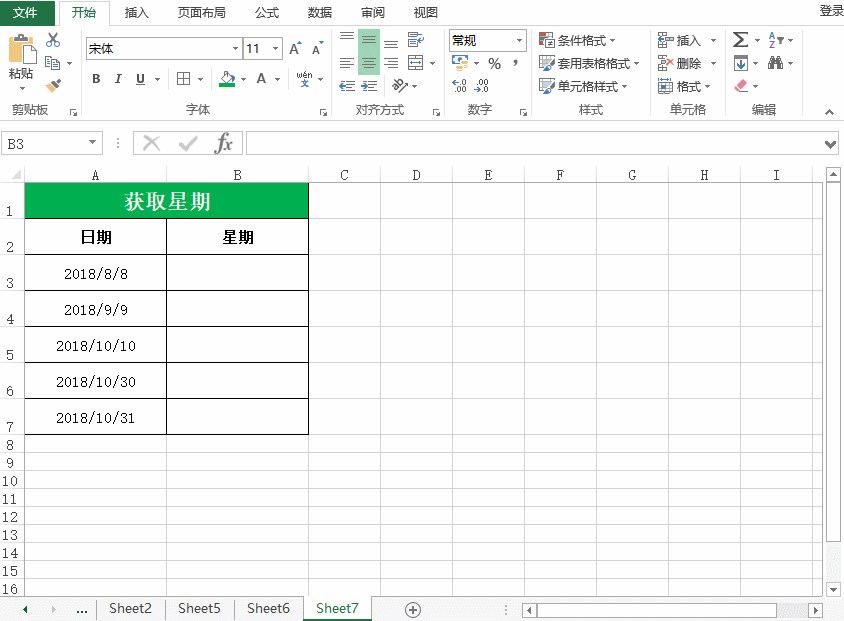Image resolution: width=844 pixels, height=621 pixels.
Task: Toggle underline formatting with U
Action: tap(139, 79)
